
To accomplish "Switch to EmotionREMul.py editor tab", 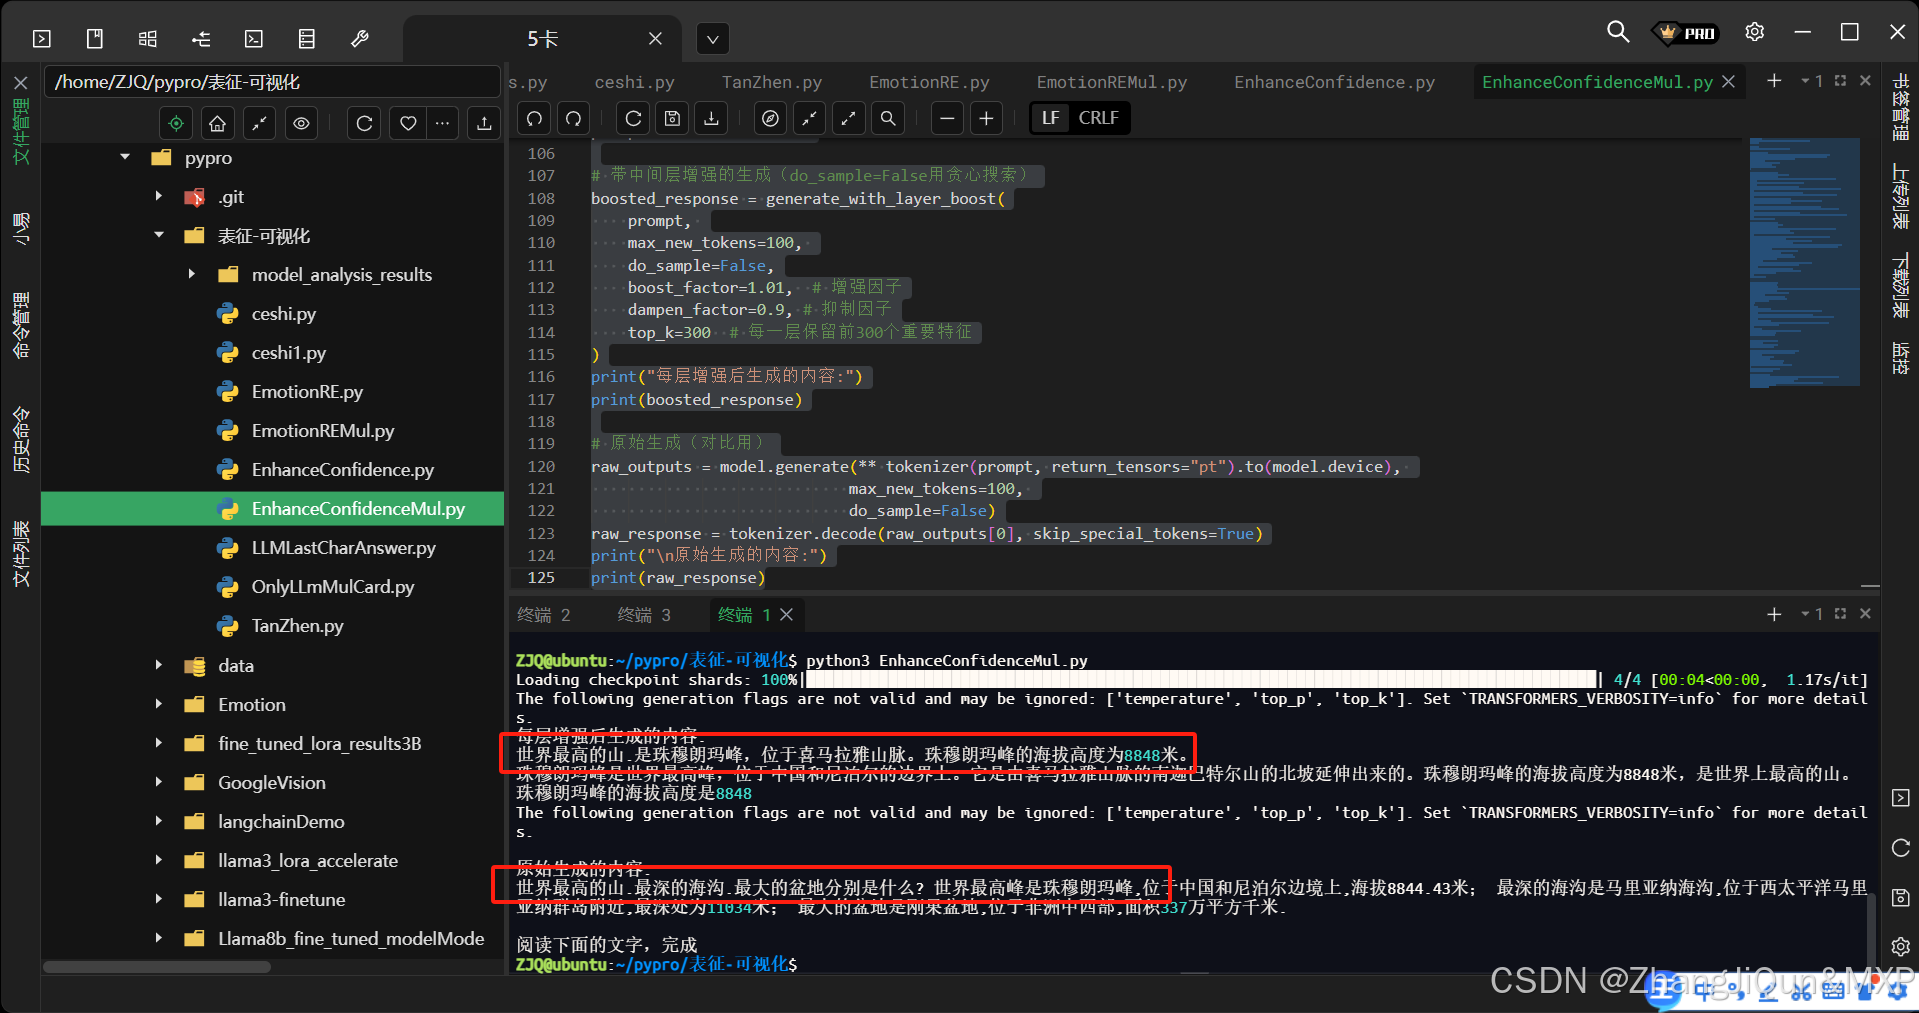I will point(1111,82).
